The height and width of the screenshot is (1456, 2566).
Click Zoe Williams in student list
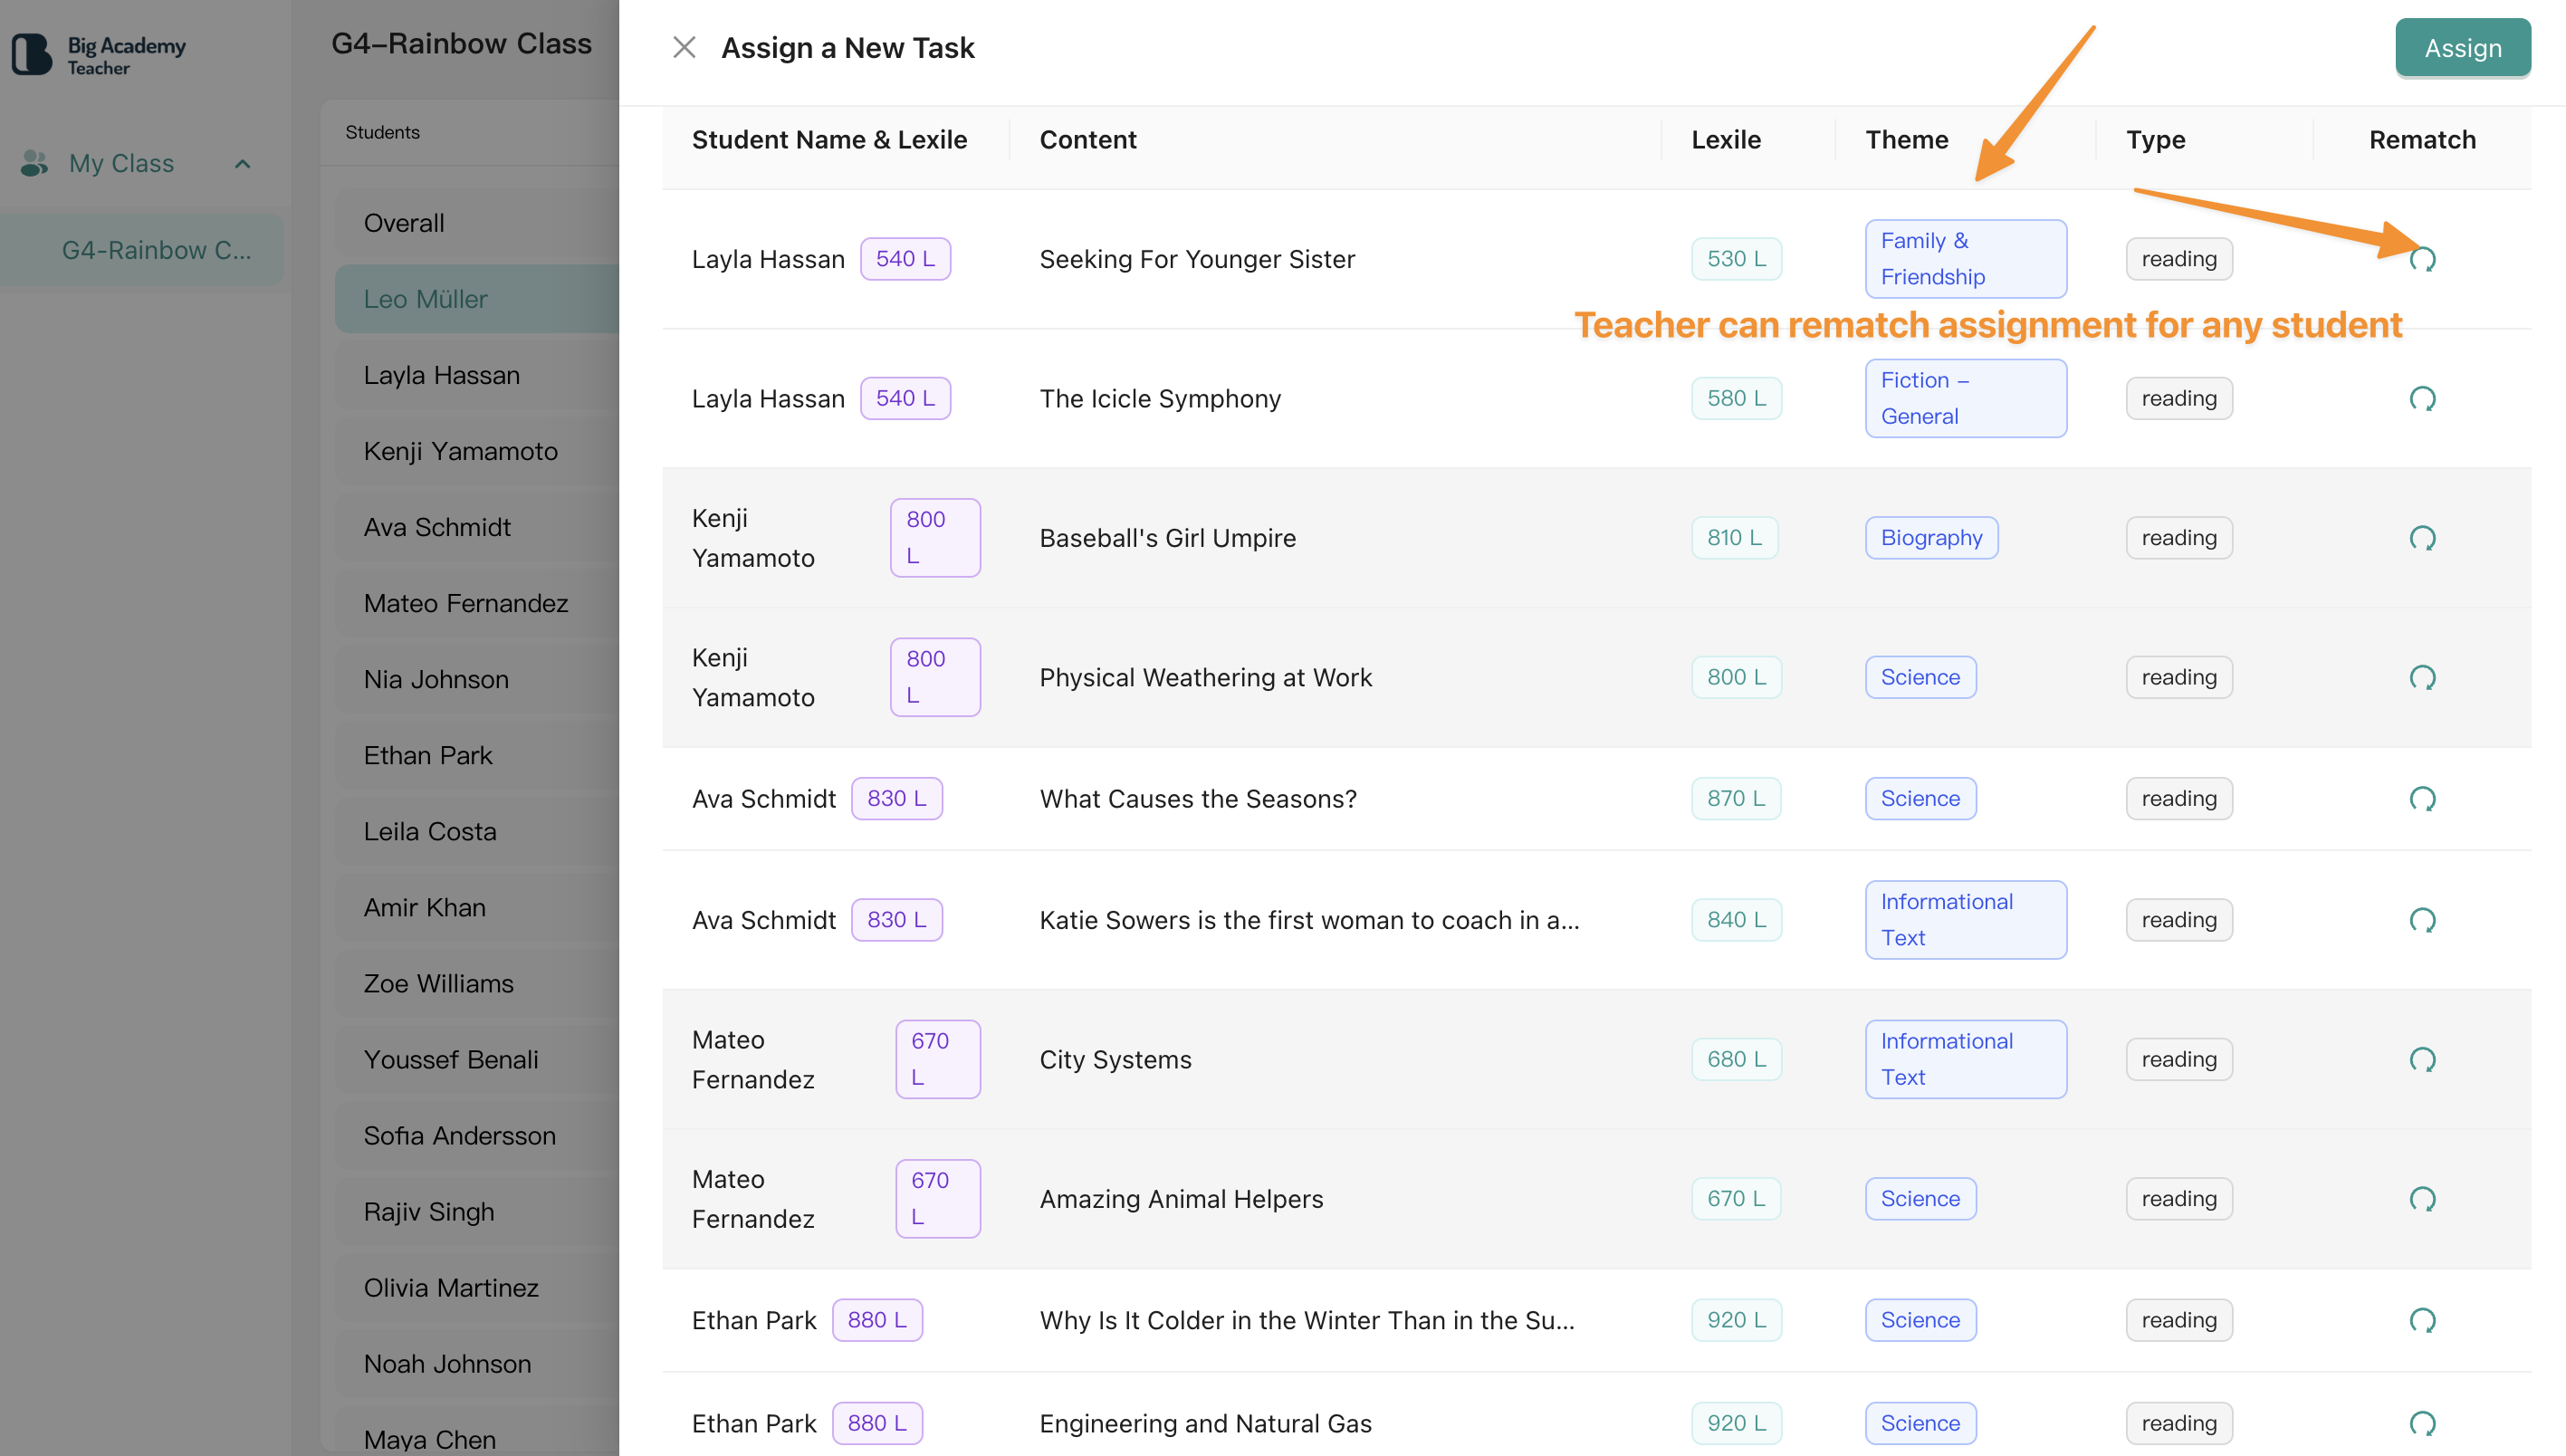click(x=438, y=983)
